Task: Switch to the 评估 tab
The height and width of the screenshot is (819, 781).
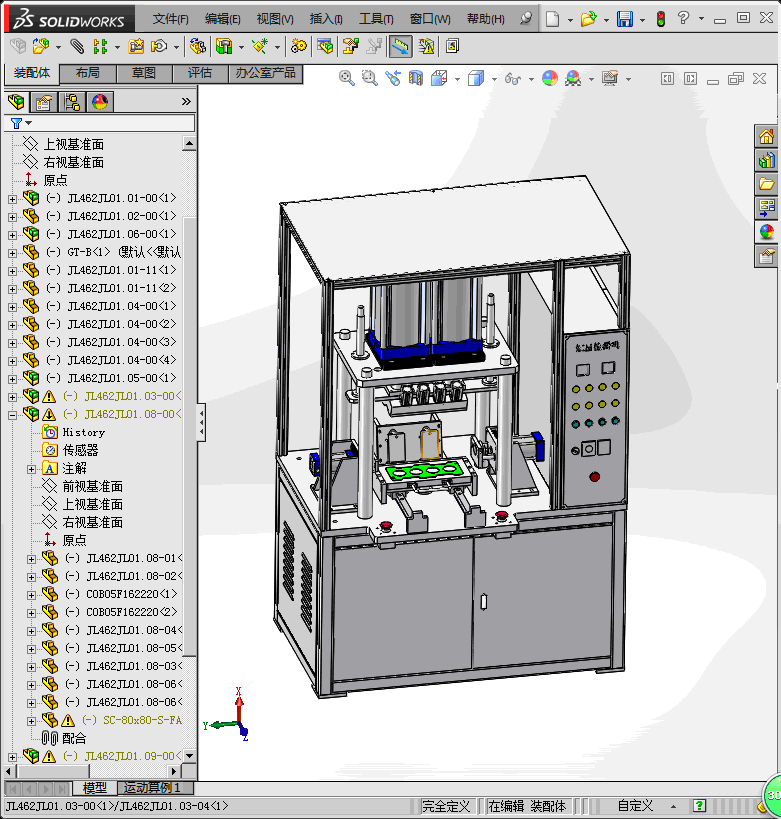Action: click(x=199, y=73)
